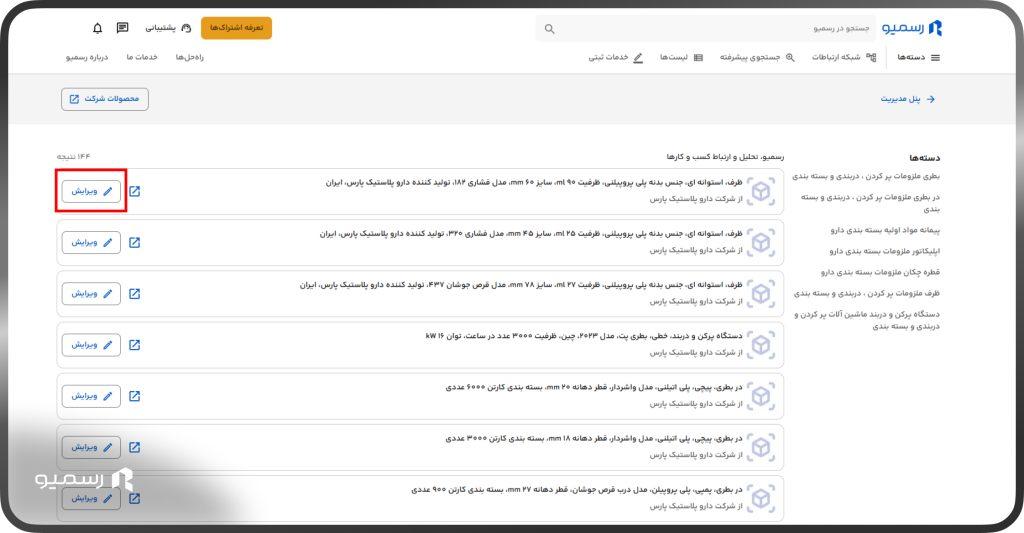Edit the 25 ml مدل فشاری ۳۲۰ container product

click(91, 242)
